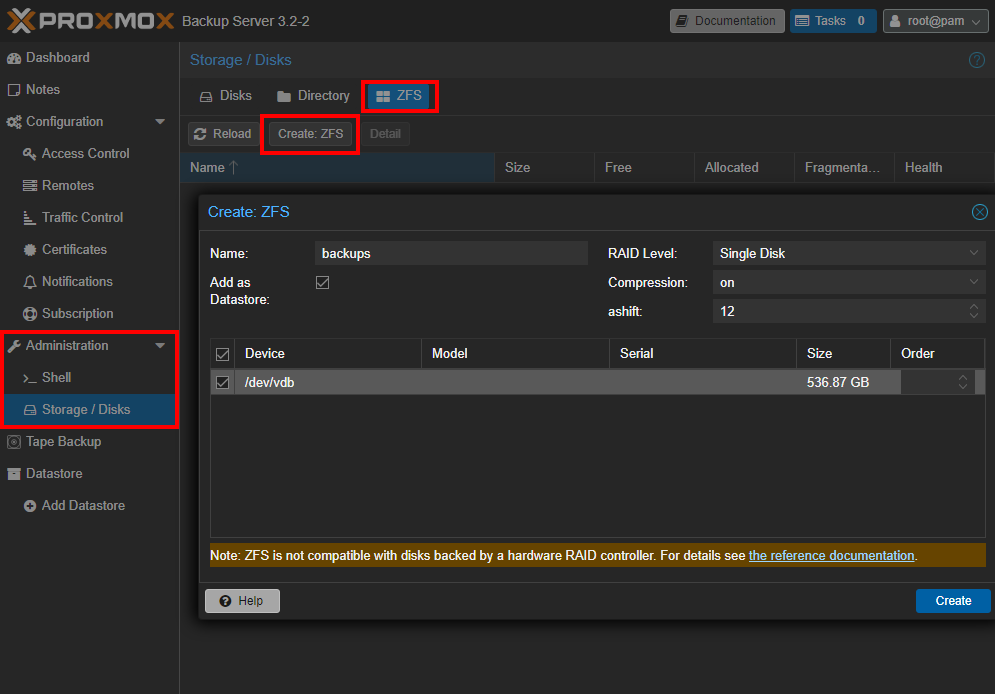The height and width of the screenshot is (694, 995).
Task: Sort by the Allocated column
Action: coord(744,167)
